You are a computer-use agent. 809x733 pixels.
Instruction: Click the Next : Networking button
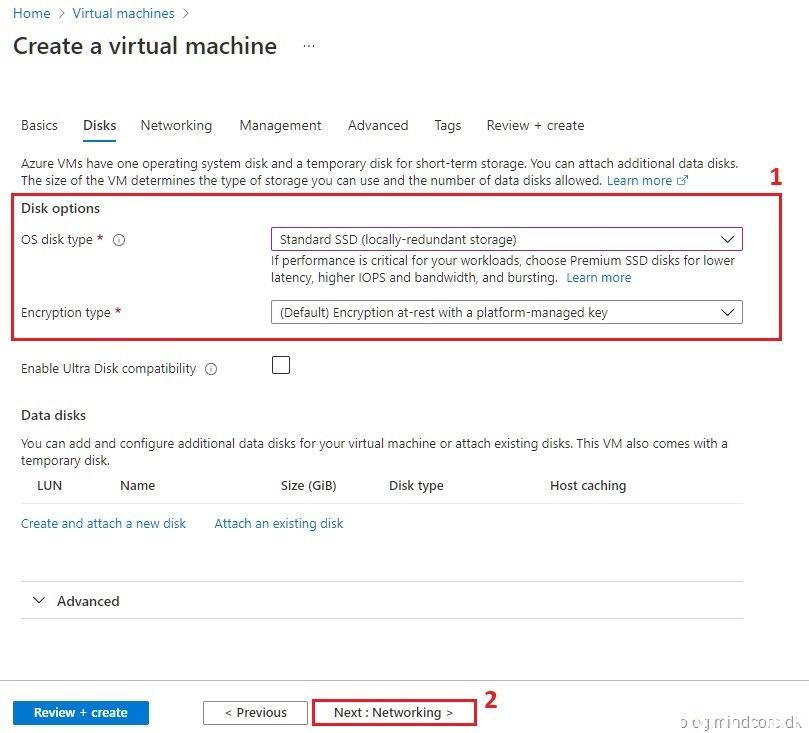(393, 713)
